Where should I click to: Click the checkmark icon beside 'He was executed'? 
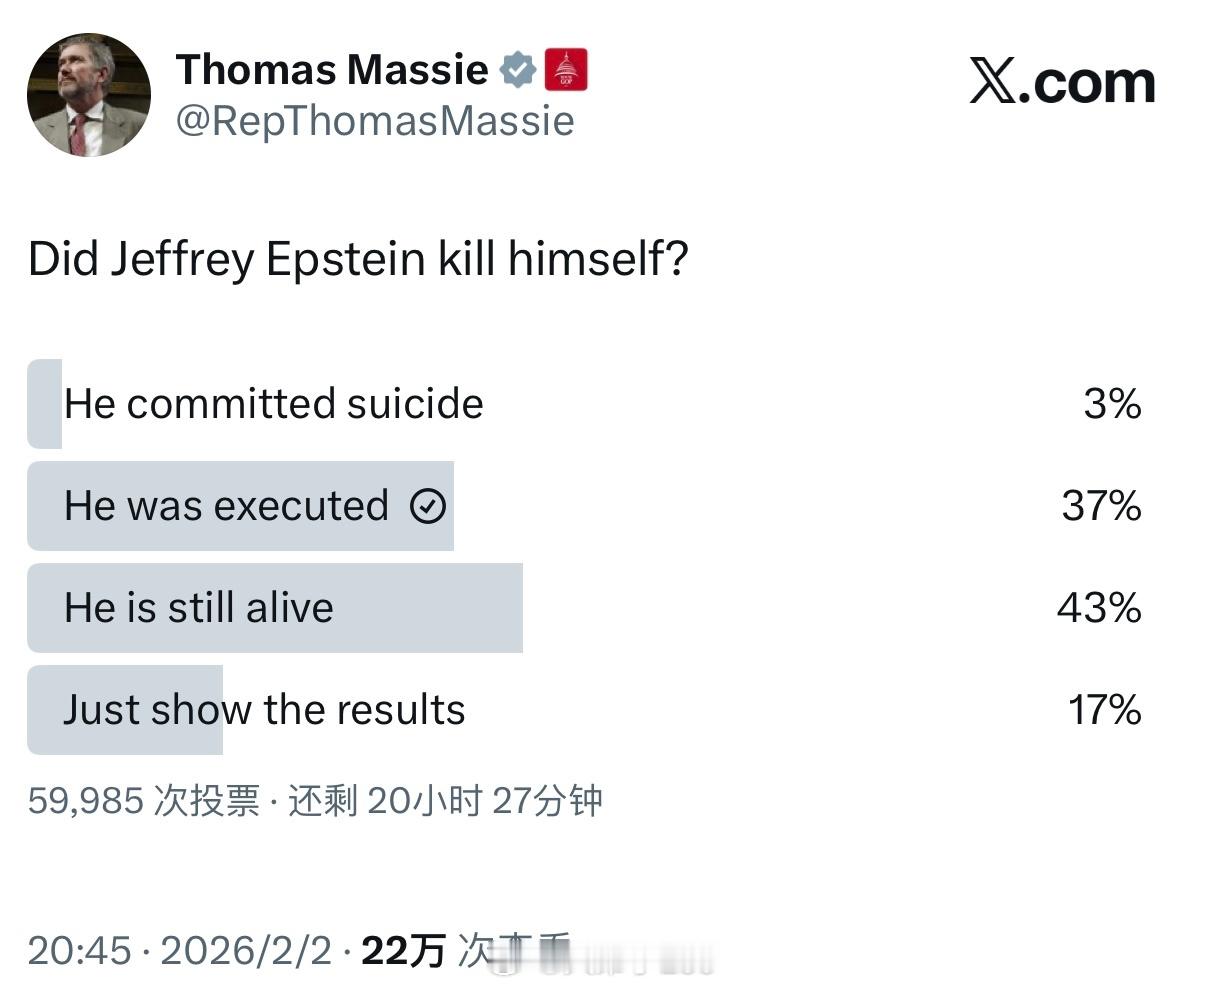[428, 506]
